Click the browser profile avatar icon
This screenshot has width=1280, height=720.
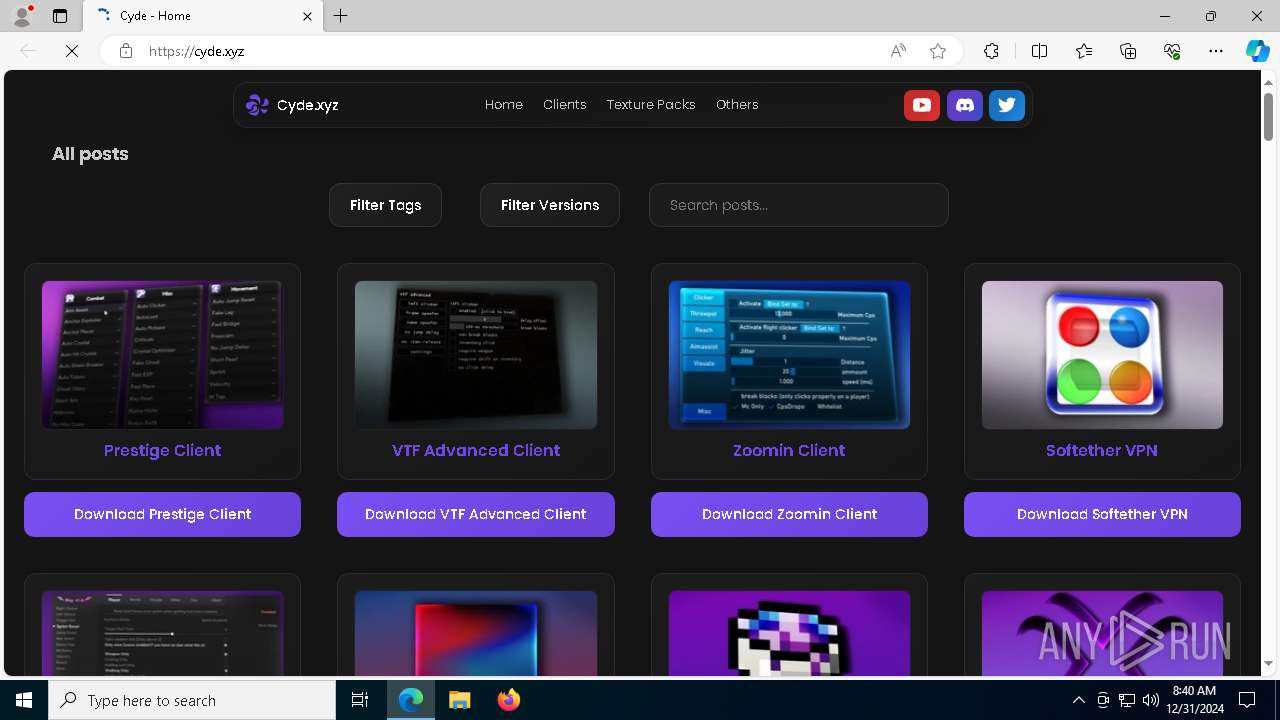coord(22,16)
